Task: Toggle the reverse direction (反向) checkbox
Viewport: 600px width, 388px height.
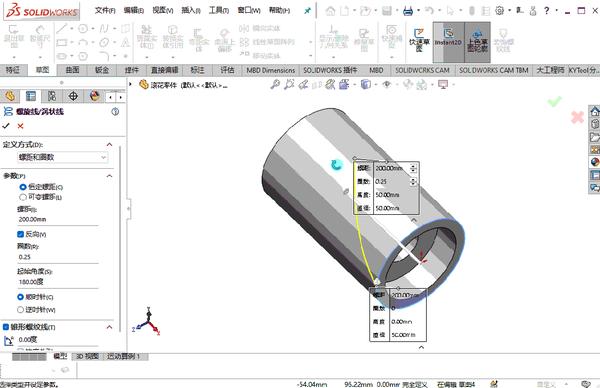Action: tap(20, 234)
